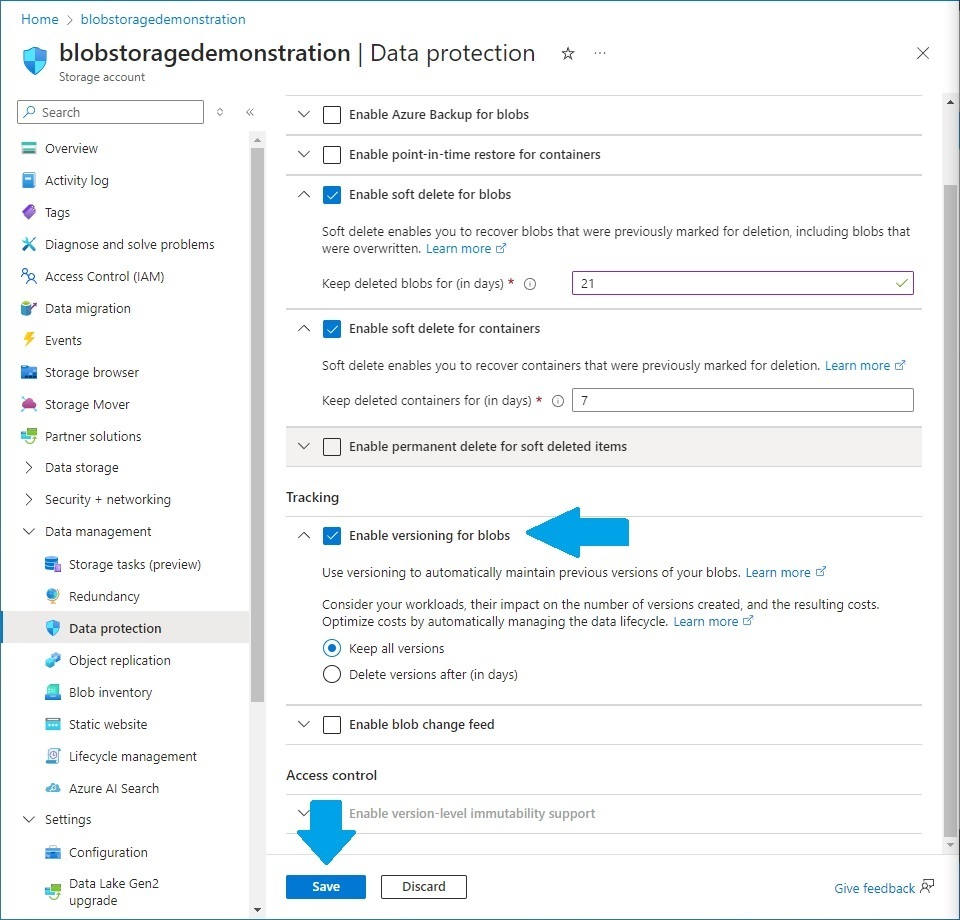Click the info icon next to Keep deleted containers
The height and width of the screenshot is (920, 960).
[x=558, y=401]
